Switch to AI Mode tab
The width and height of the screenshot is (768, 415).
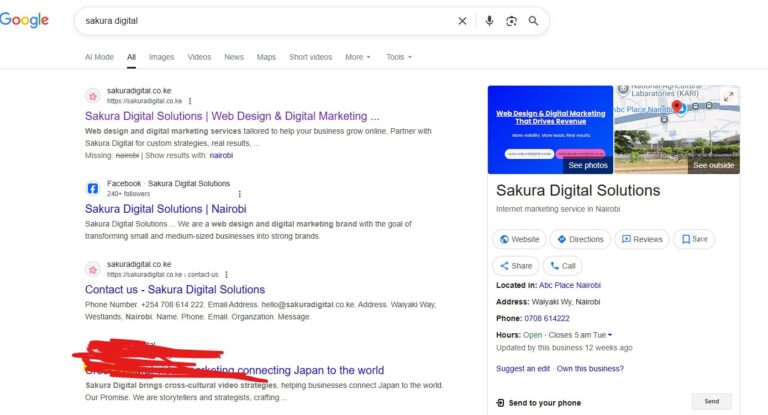point(99,57)
